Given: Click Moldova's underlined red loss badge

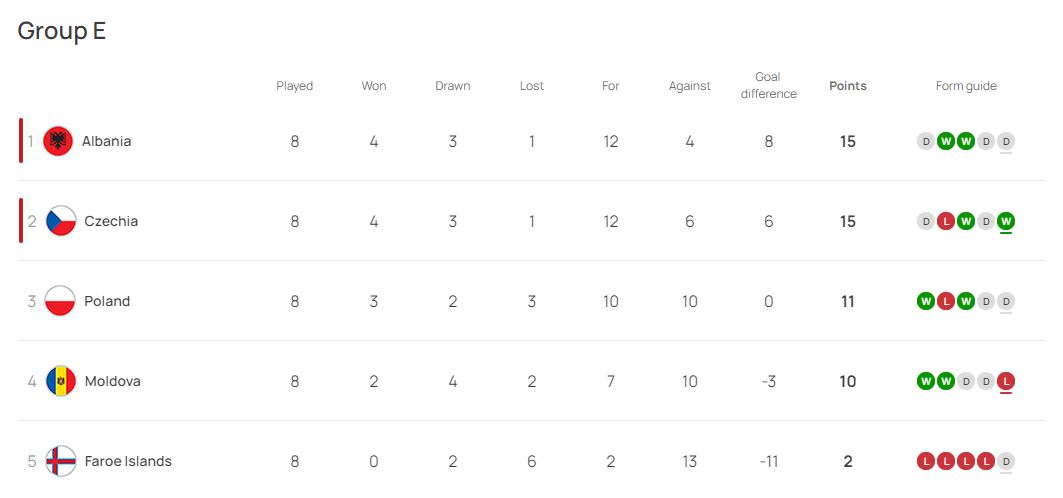Looking at the screenshot, I should [1006, 381].
